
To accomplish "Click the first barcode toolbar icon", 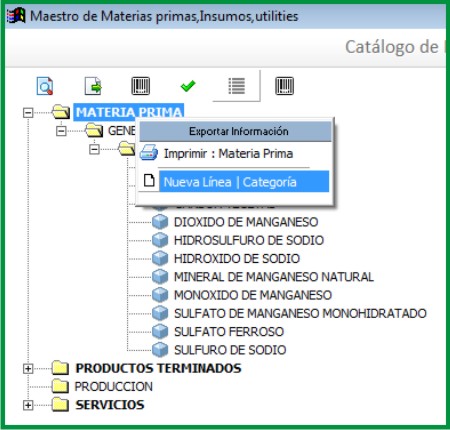I will [x=141, y=86].
